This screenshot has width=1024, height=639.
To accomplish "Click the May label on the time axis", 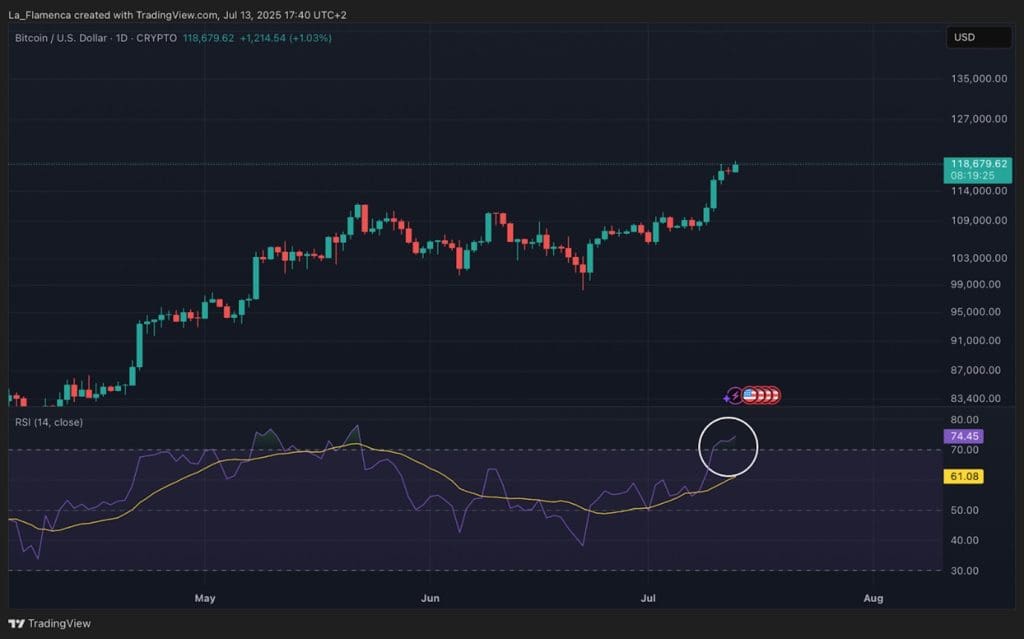I will (205, 598).
